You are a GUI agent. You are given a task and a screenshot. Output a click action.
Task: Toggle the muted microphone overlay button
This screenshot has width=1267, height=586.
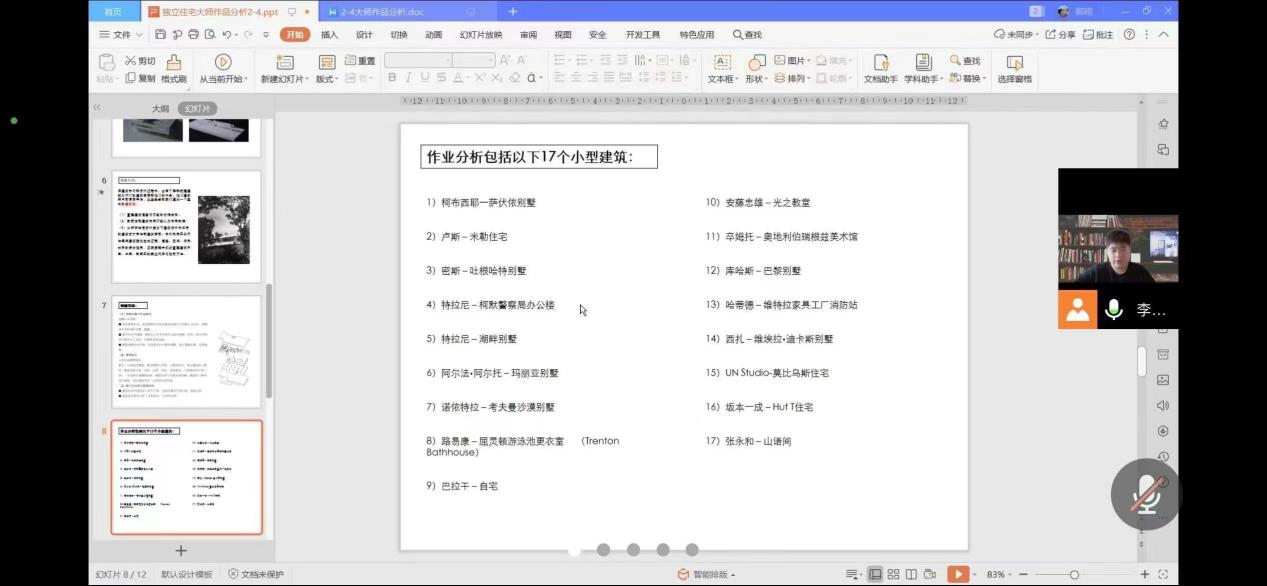pos(1145,494)
